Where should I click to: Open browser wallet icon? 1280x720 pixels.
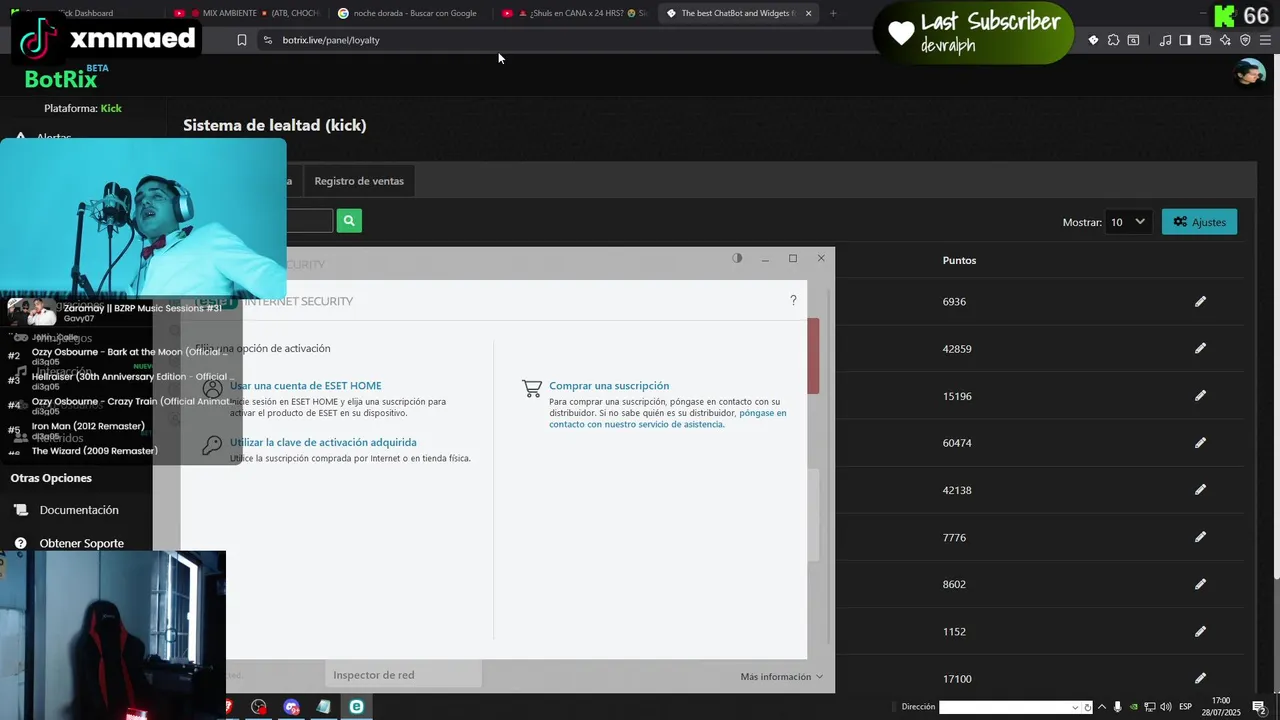click(x=1205, y=40)
